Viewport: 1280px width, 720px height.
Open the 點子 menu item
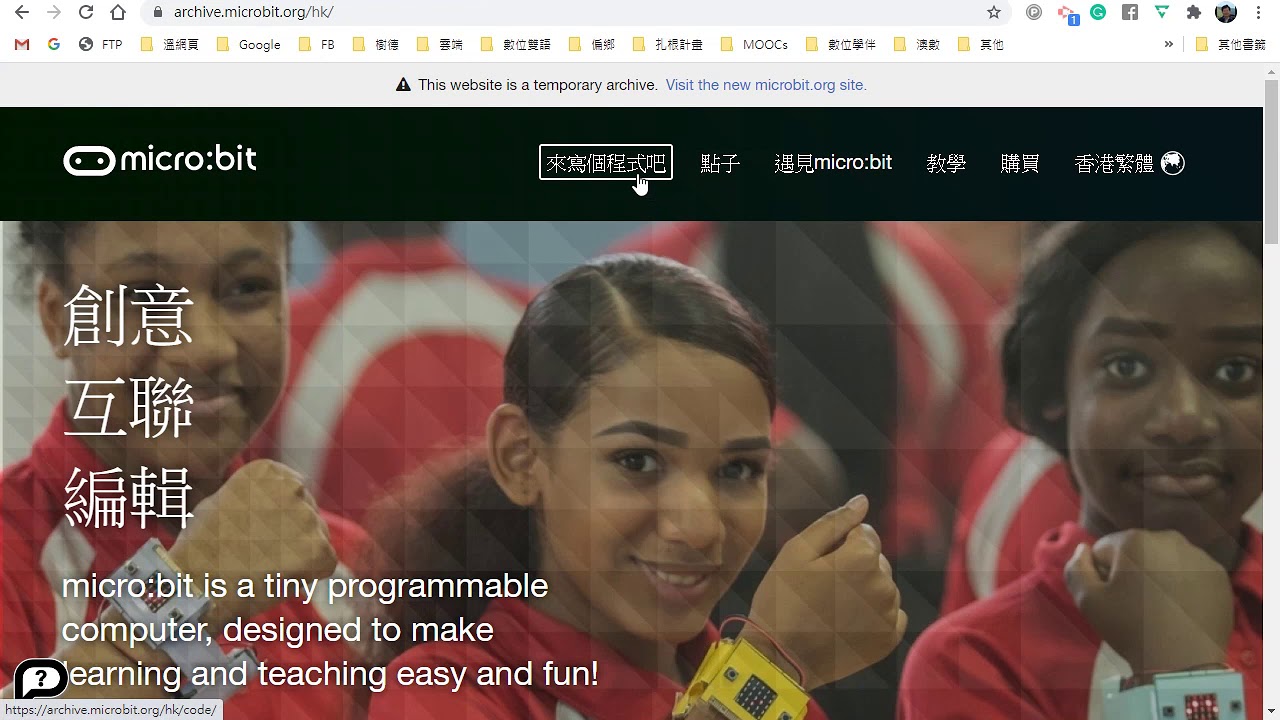click(x=720, y=163)
